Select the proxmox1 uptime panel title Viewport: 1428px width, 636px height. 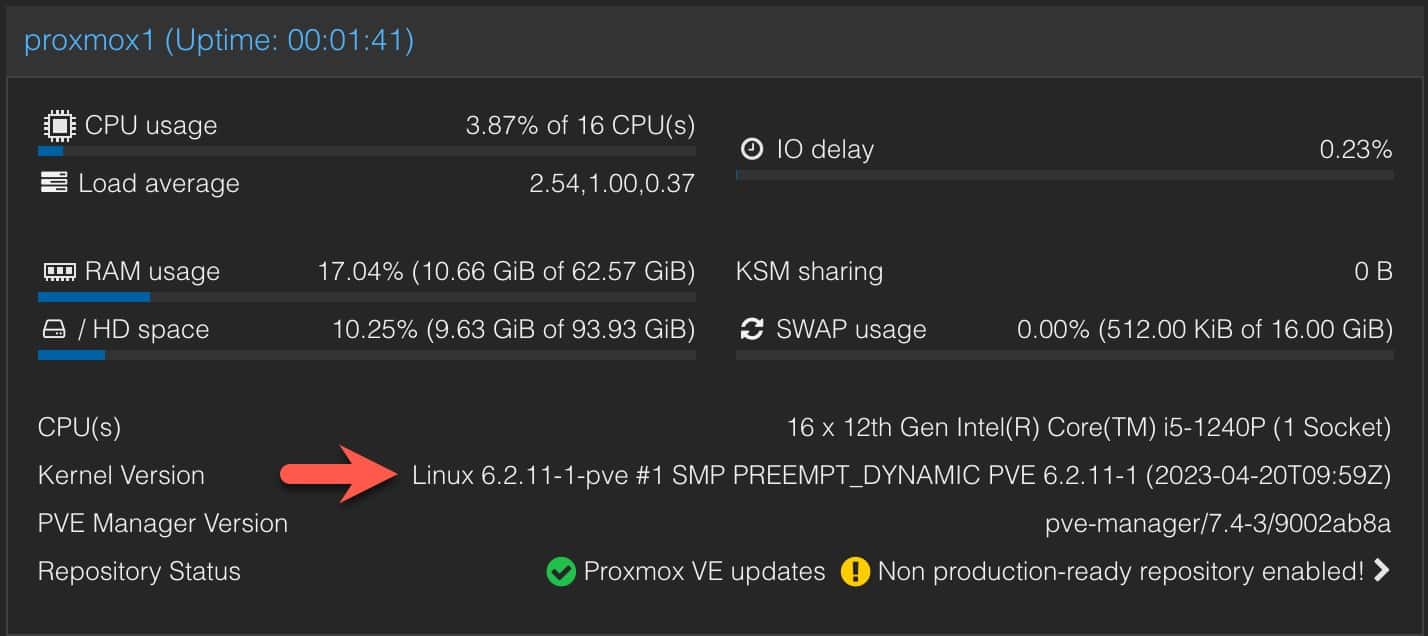click(x=219, y=41)
